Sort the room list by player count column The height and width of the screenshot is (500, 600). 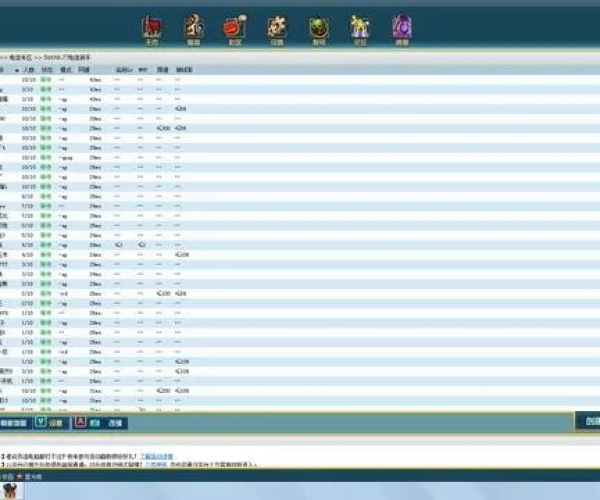click(x=29, y=70)
